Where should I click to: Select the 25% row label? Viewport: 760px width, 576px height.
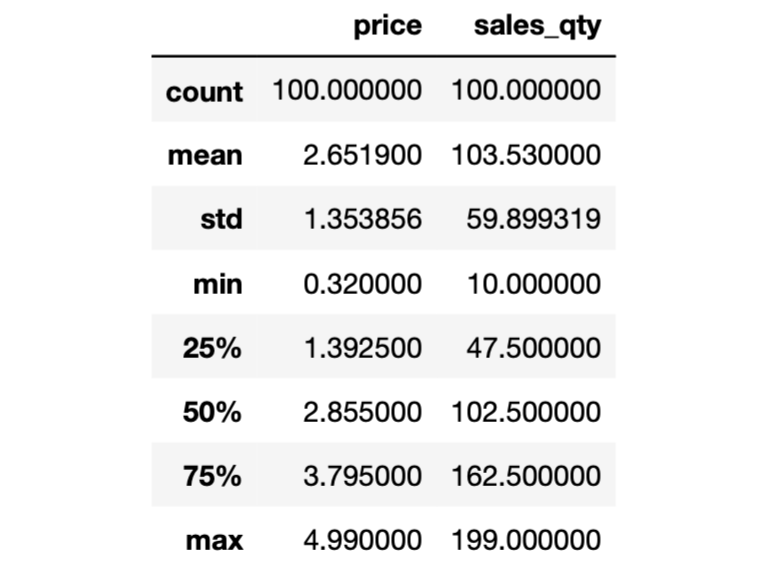point(212,348)
